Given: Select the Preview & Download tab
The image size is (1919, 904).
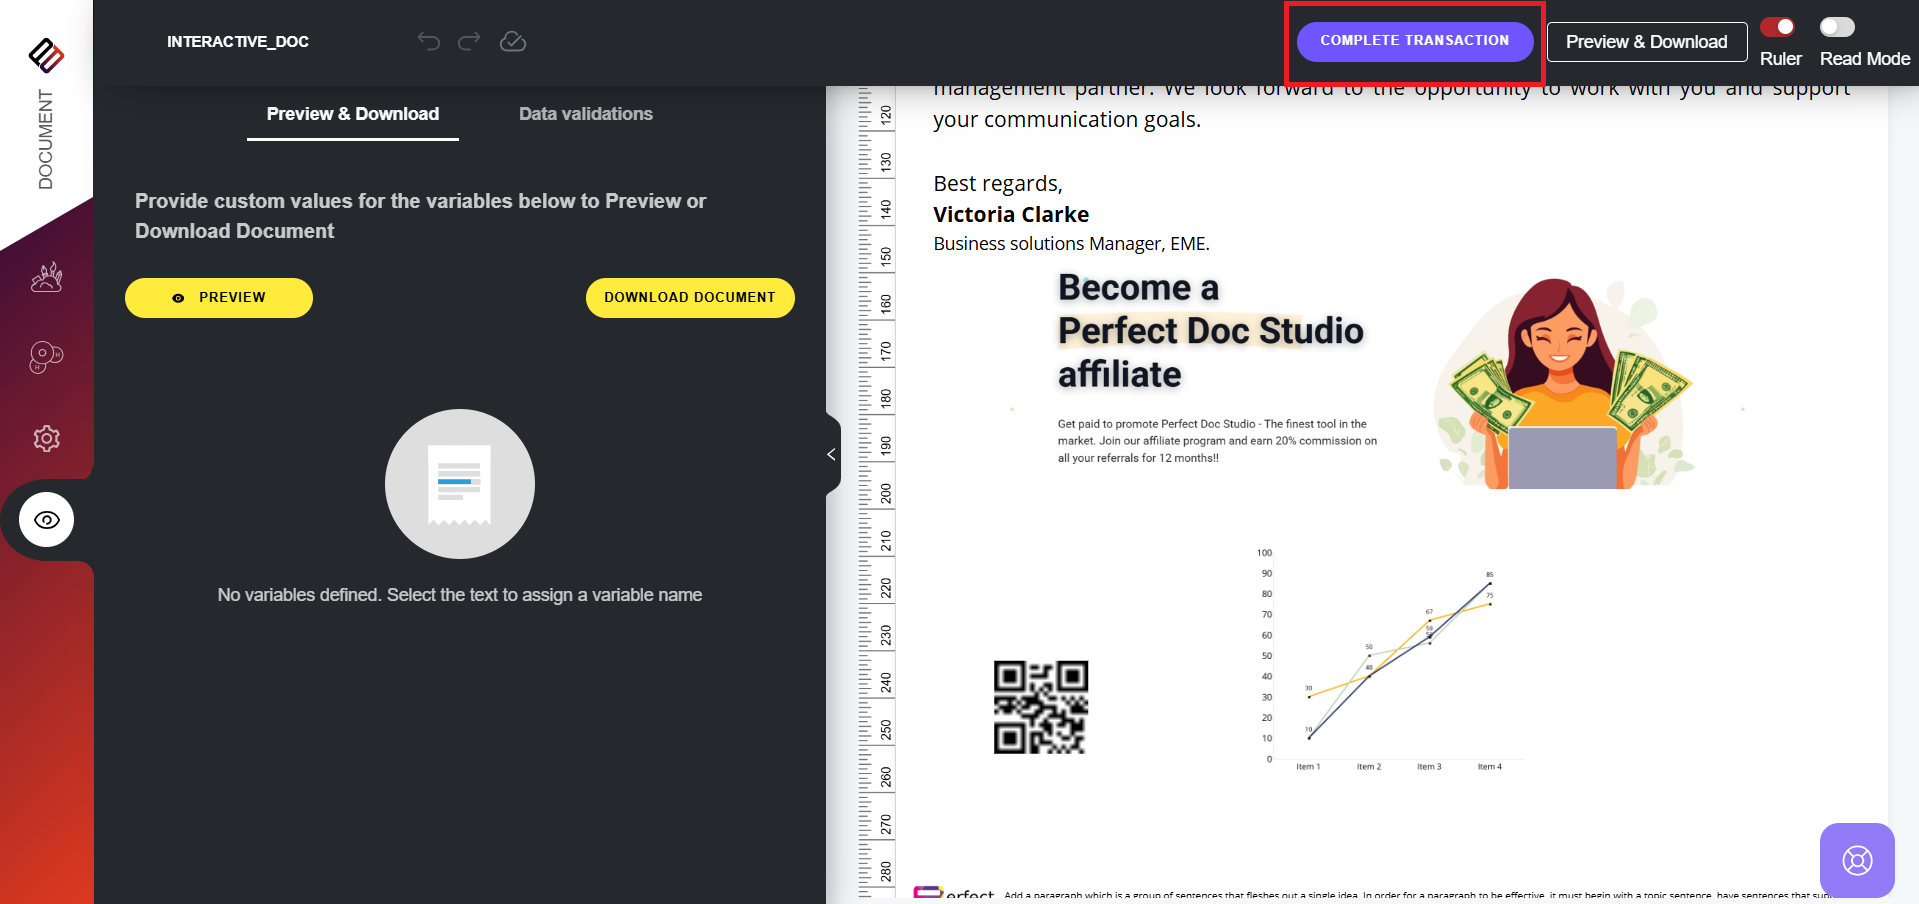Looking at the screenshot, I should pyautogui.click(x=352, y=114).
